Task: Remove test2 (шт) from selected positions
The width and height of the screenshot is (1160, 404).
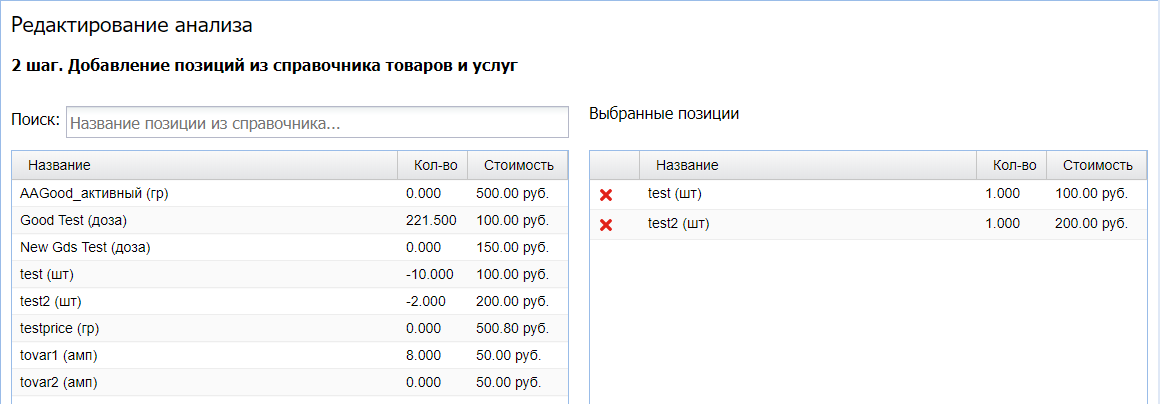Action: coord(605,225)
